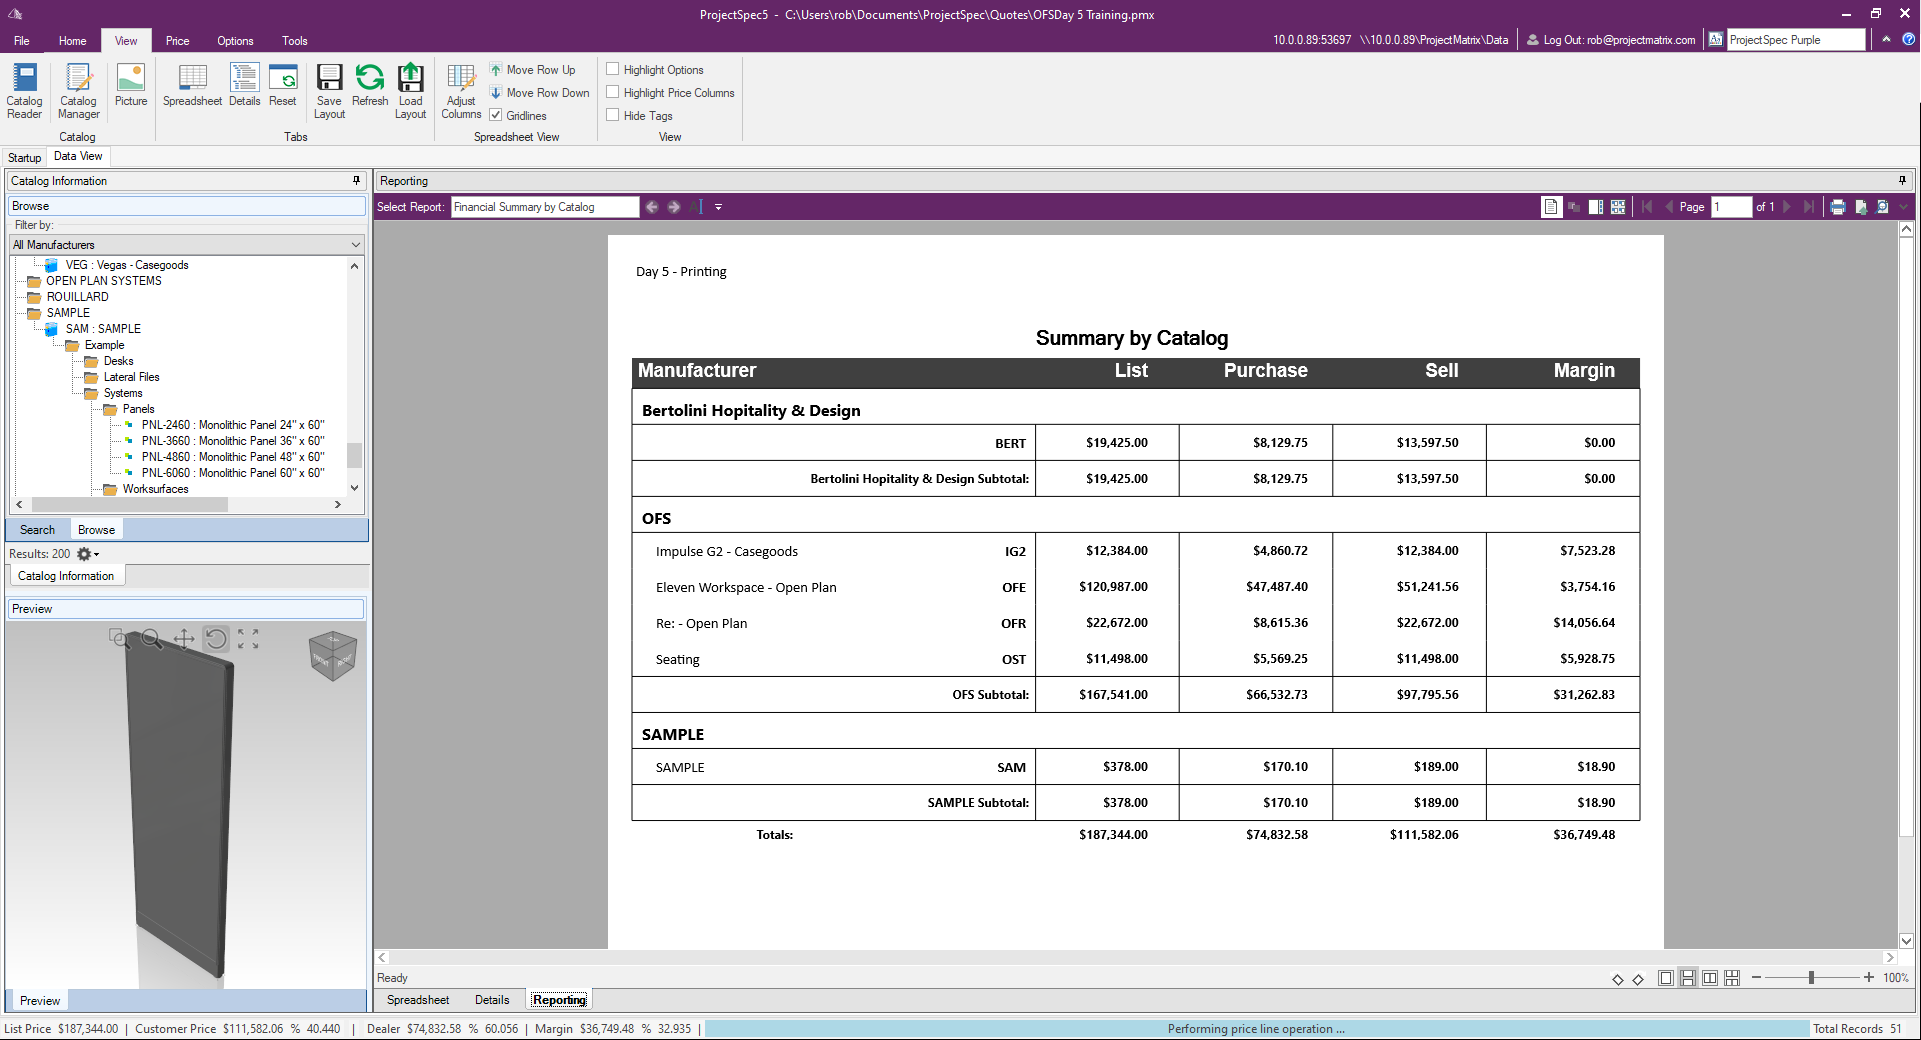Open the File menu
Viewport: 1921px width, 1040px height.
click(21, 41)
